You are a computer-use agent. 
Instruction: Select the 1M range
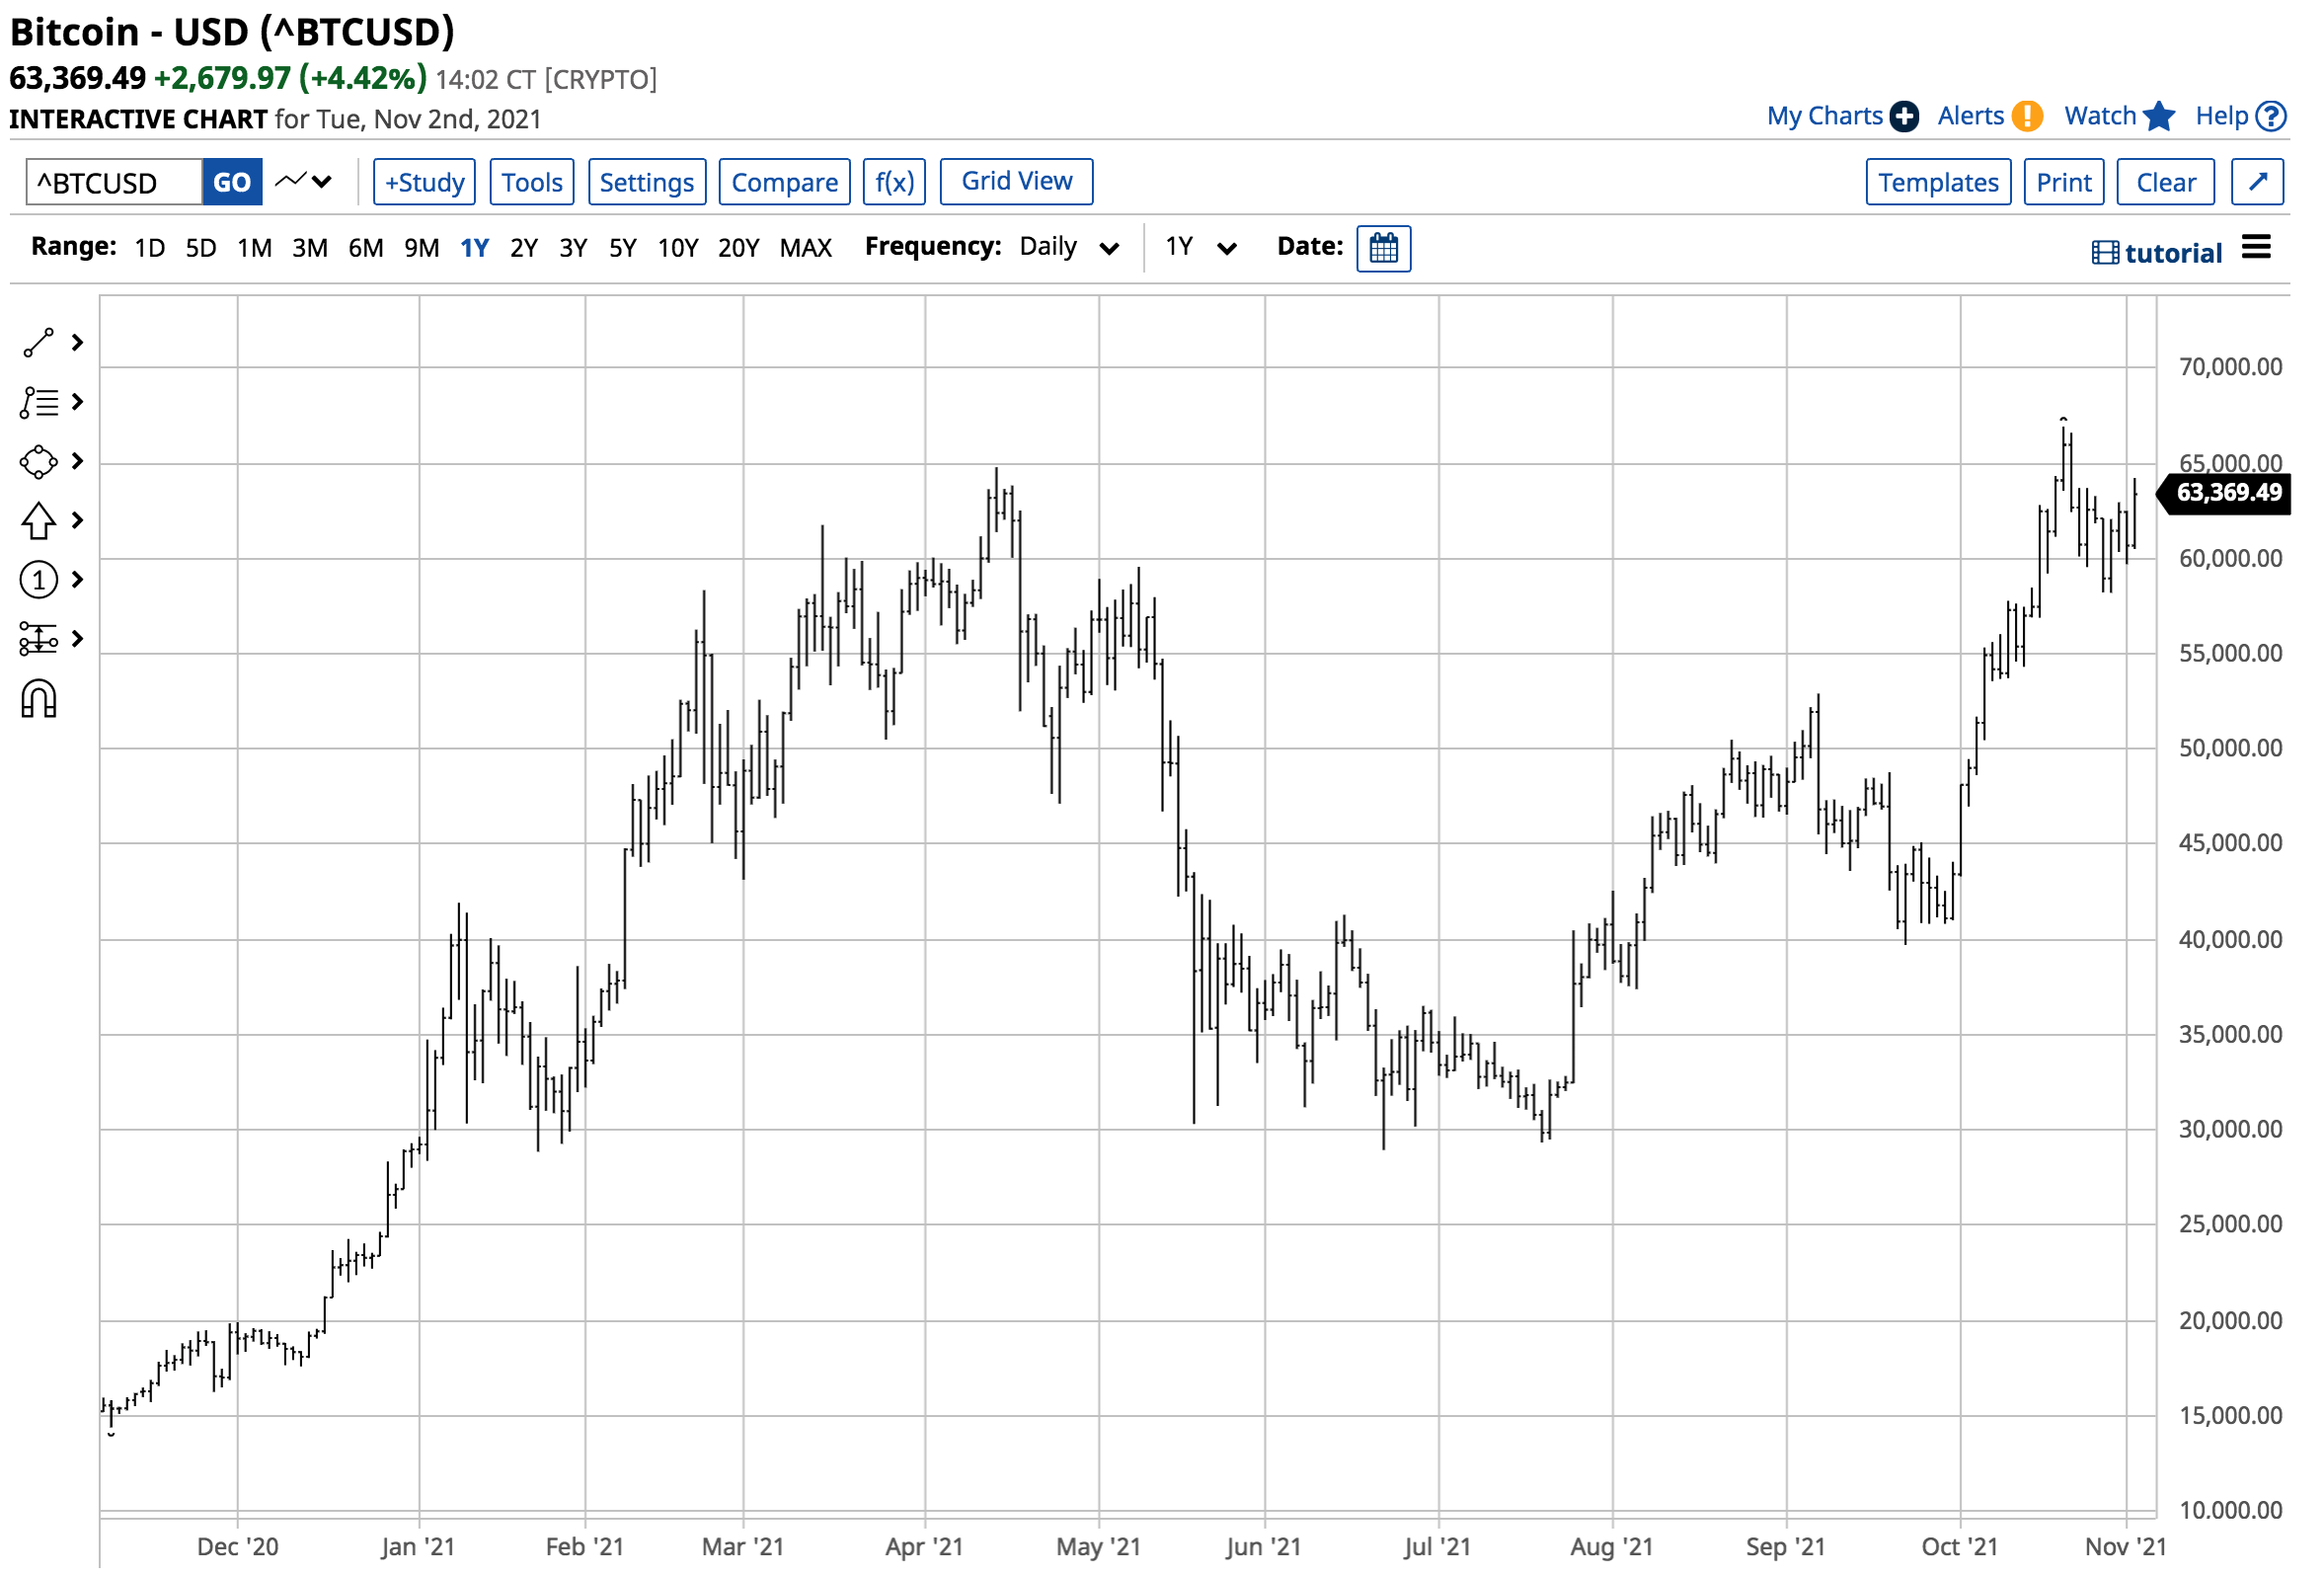point(255,248)
